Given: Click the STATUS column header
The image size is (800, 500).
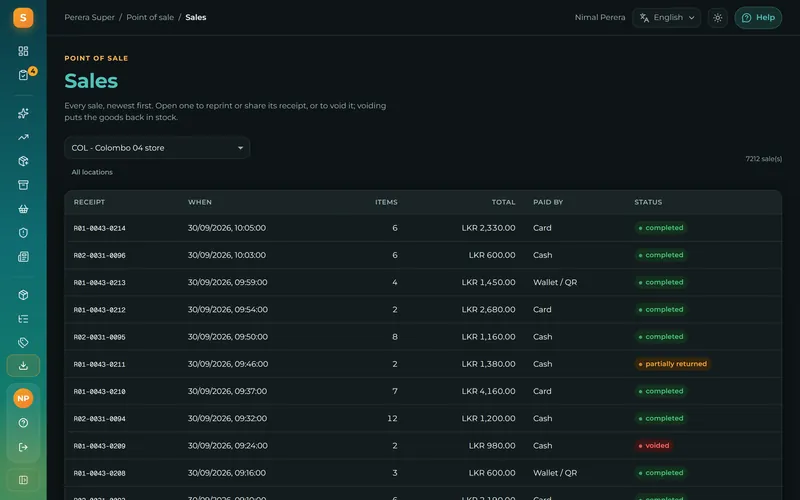Looking at the screenshot, I should pos(648,203).
